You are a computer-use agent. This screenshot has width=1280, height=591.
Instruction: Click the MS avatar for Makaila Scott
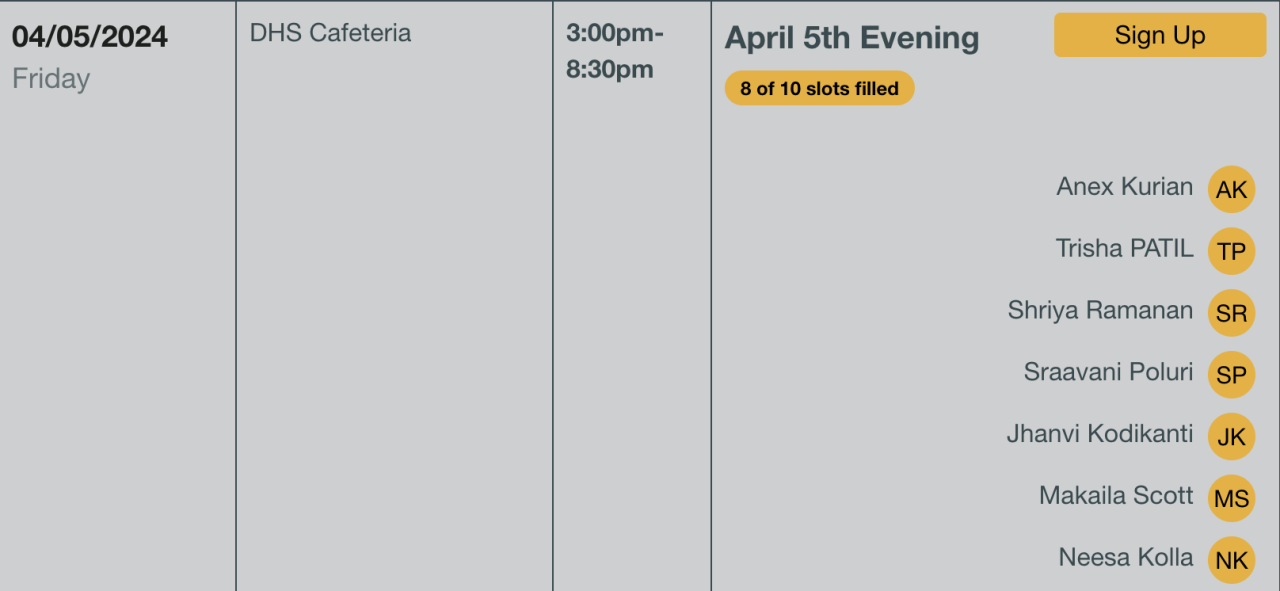(x=1231, y=498)
